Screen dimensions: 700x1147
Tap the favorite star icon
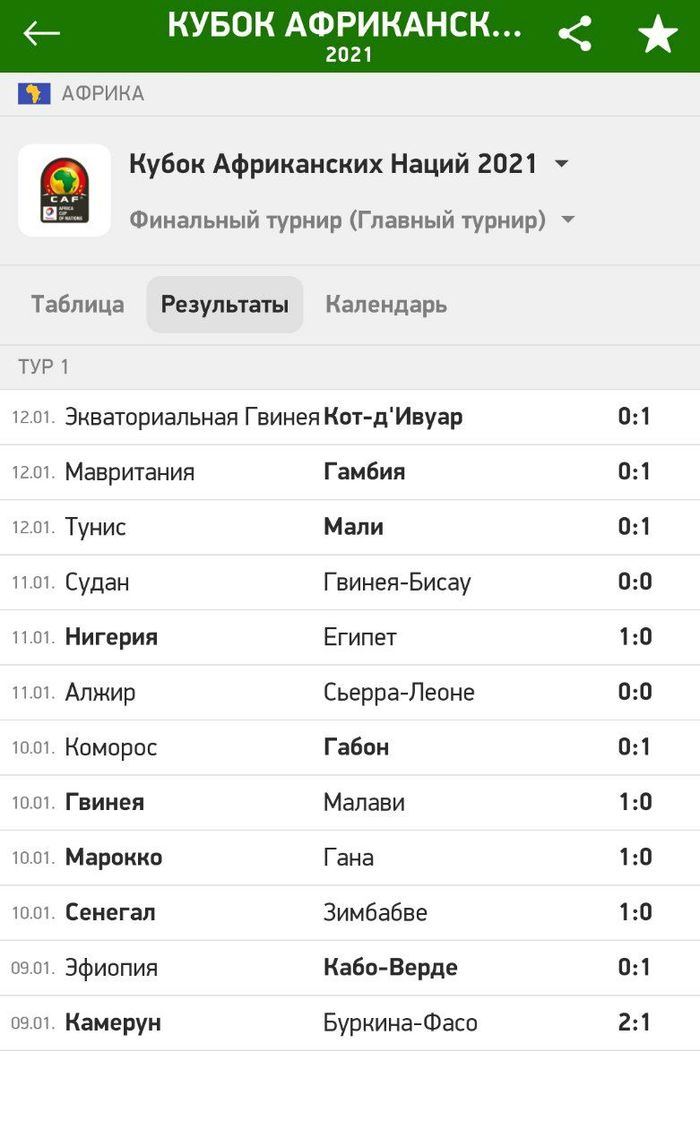coord(657,34)
